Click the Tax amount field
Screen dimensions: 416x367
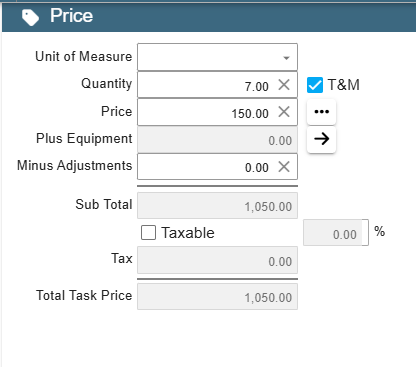click(x=217, y=260)
